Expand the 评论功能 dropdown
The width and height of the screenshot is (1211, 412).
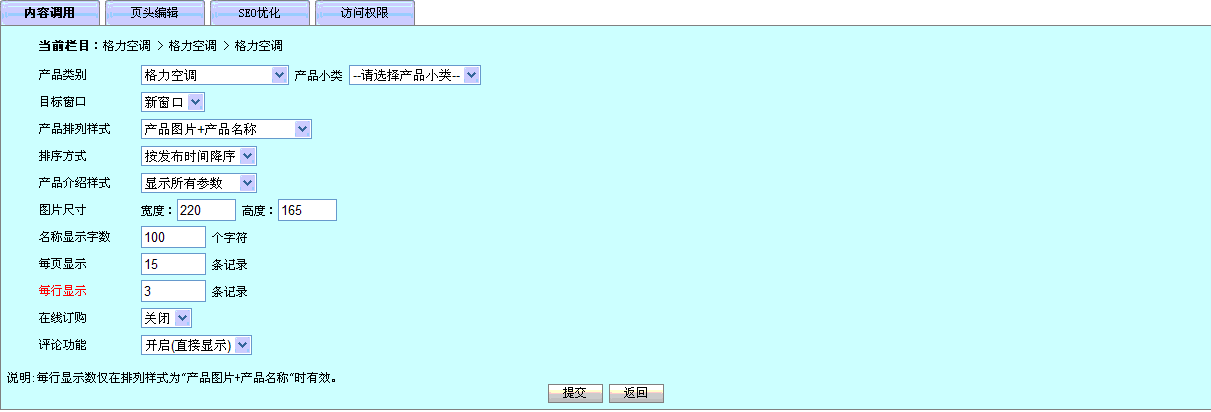pos(196,345)
